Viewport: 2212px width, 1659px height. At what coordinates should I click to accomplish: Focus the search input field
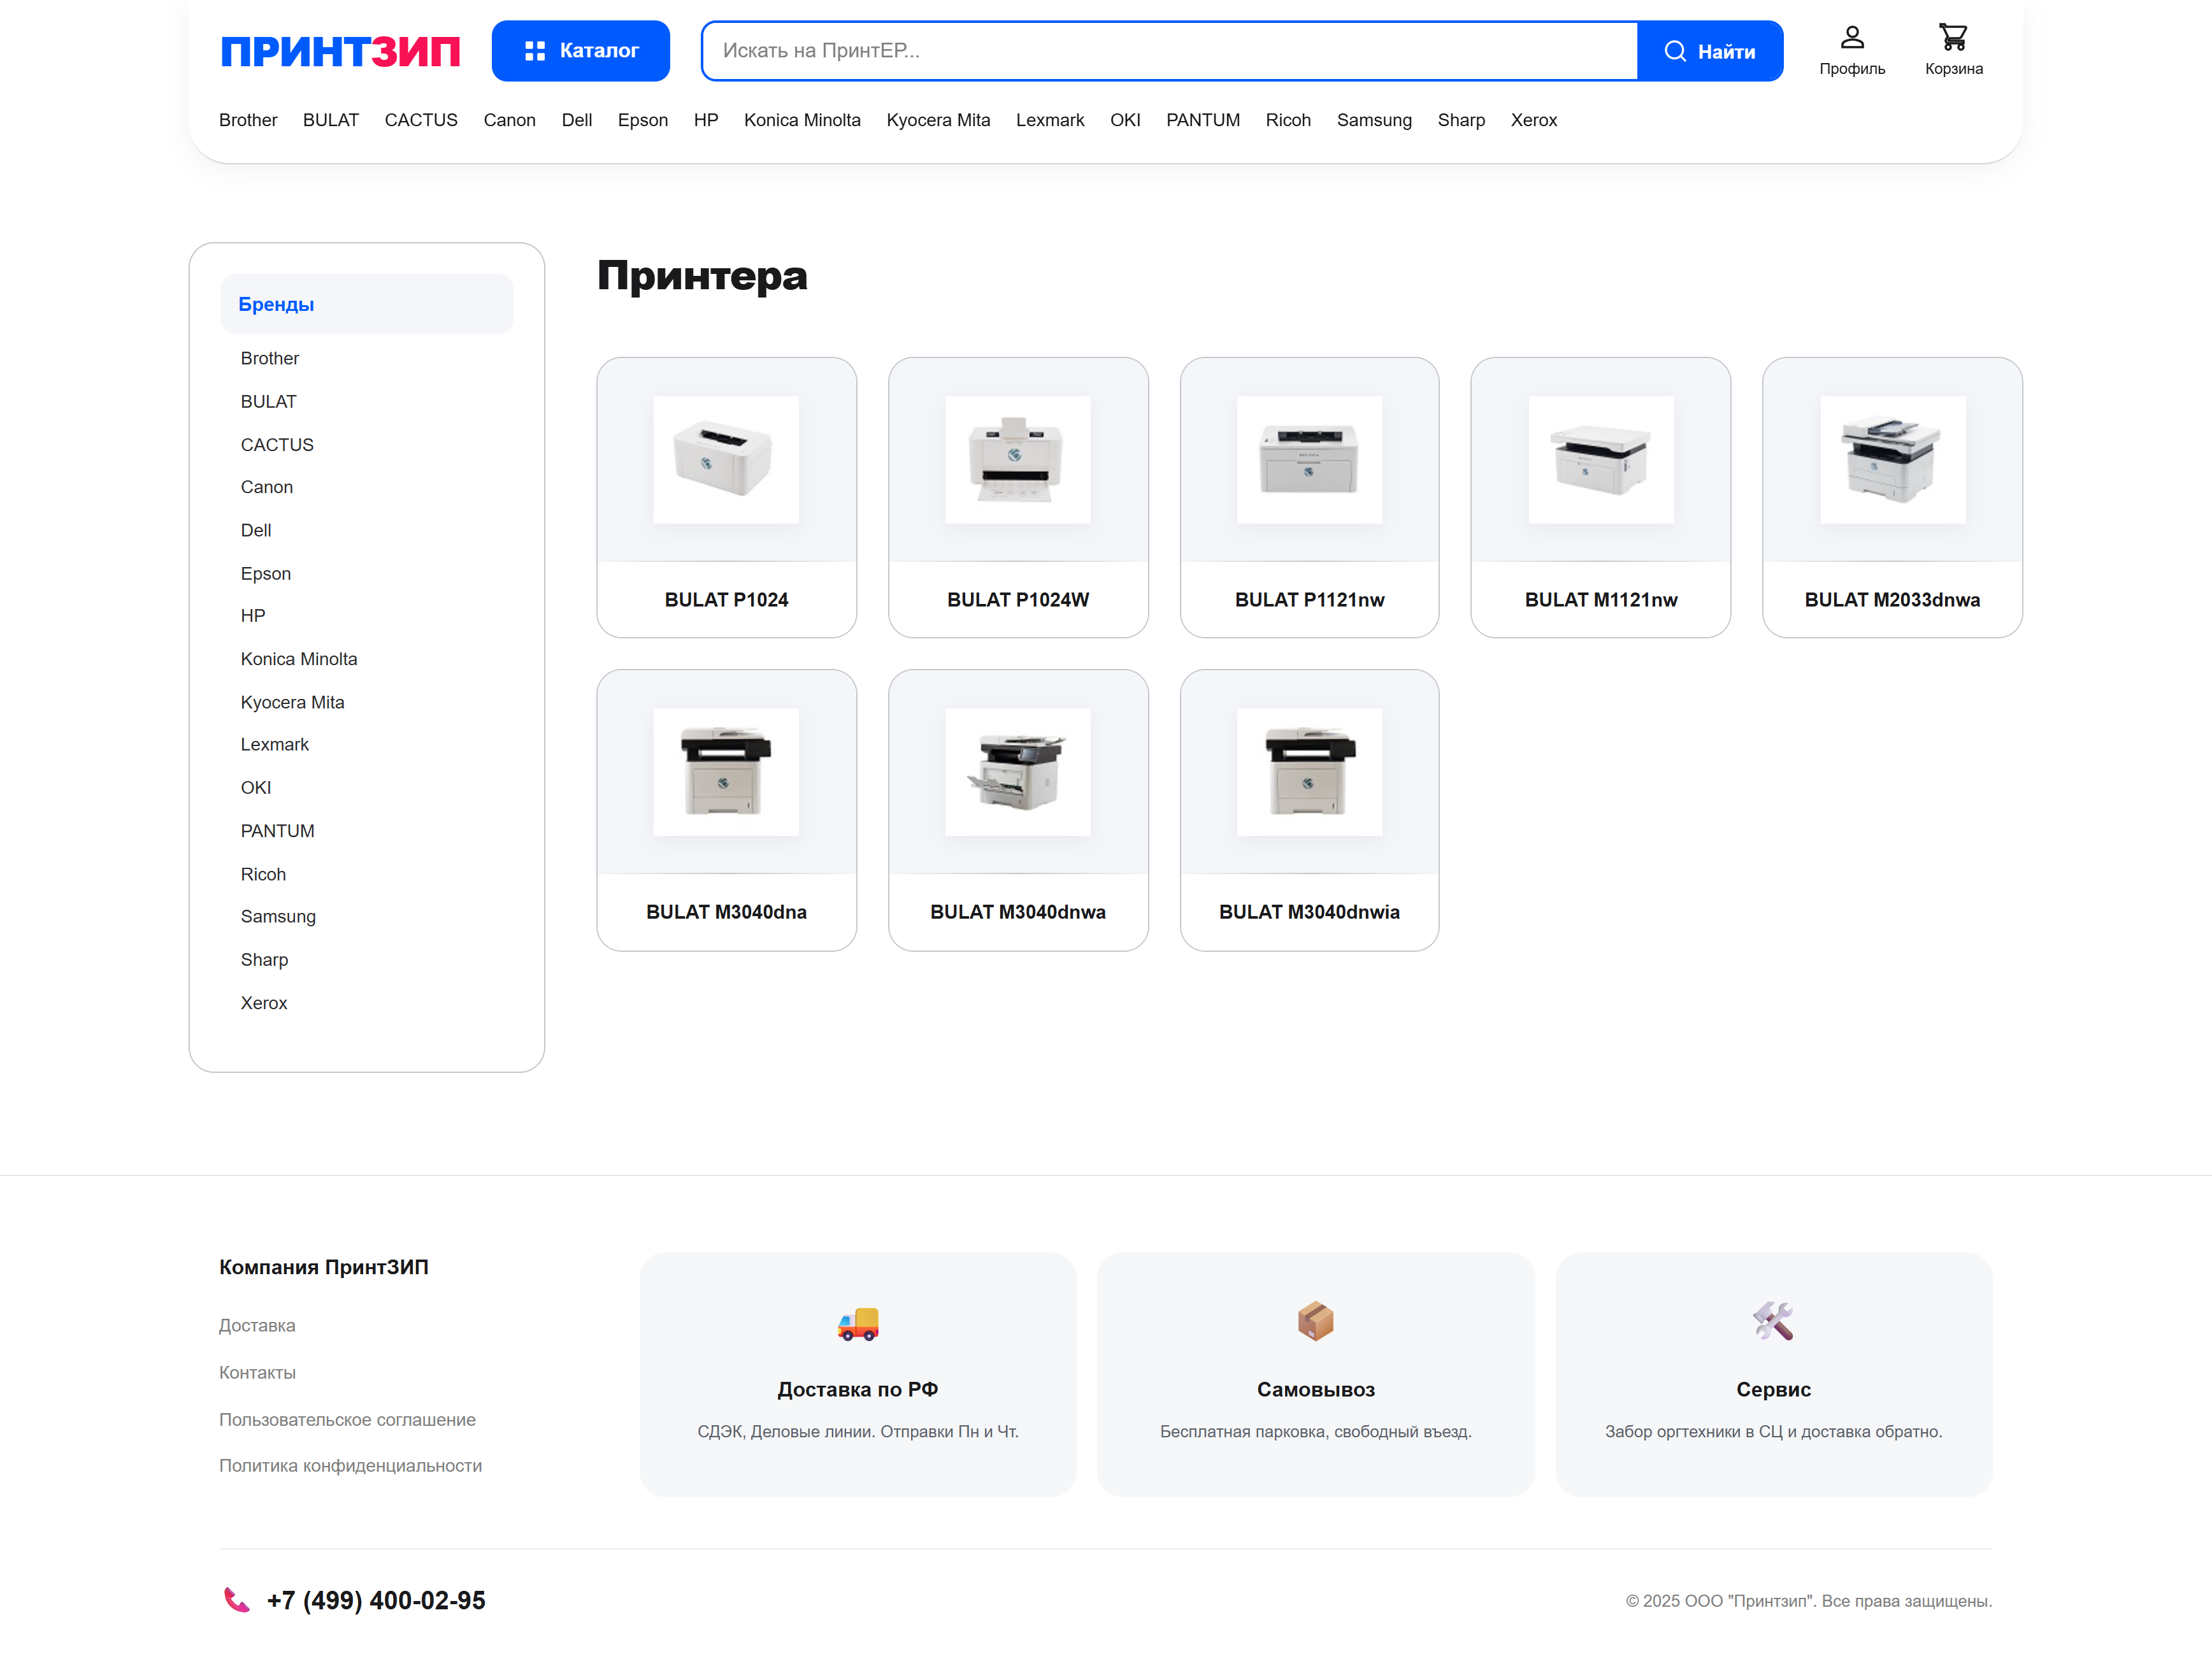(1168, 51)
